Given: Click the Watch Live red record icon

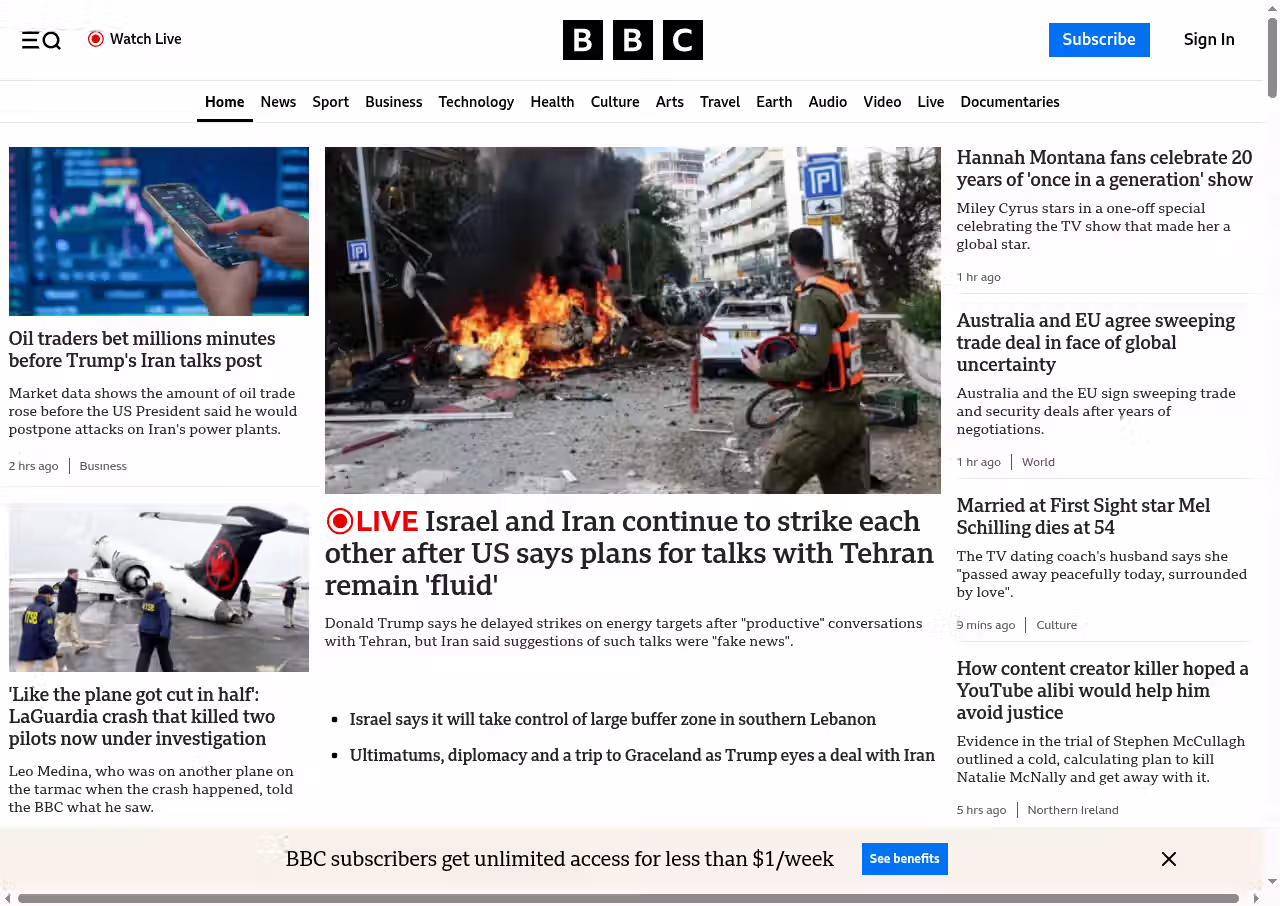Looking at the screenshot, I should tap(96, 39).
